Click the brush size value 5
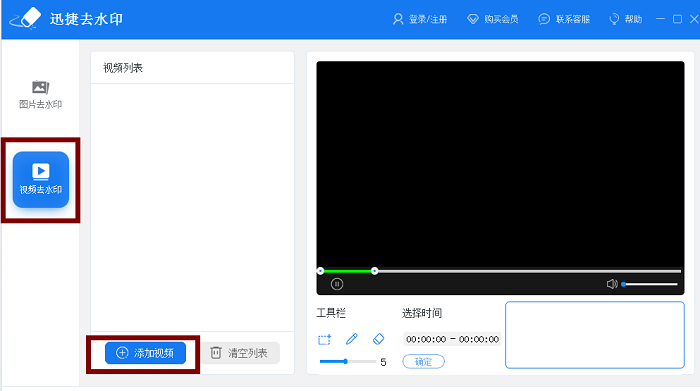This screenshot has width=700, height=391. coord(383,362)
